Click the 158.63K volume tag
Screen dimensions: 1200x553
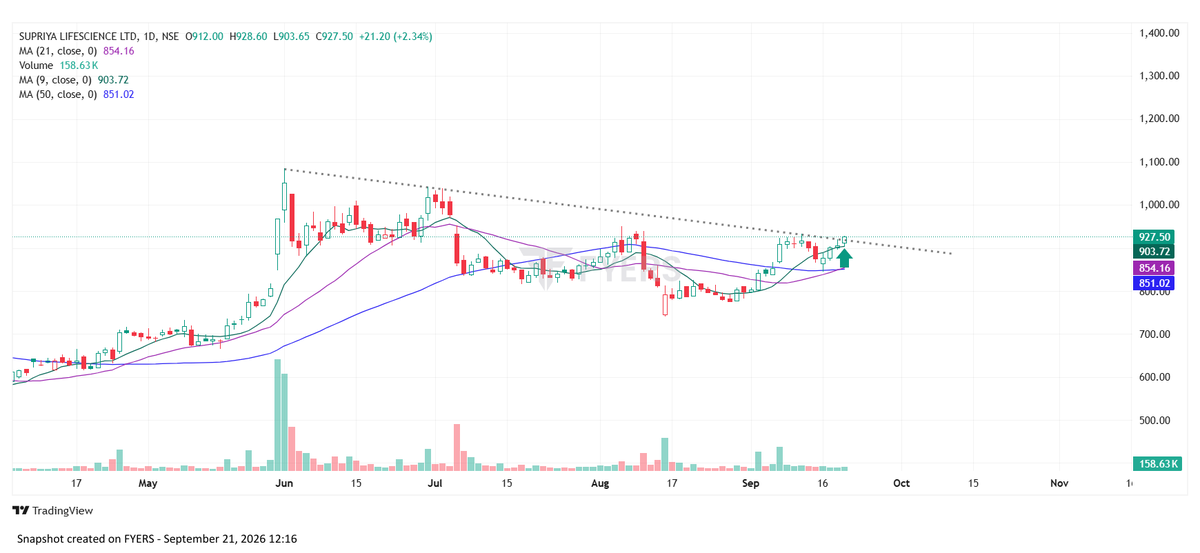click(x=1158, y=464)
